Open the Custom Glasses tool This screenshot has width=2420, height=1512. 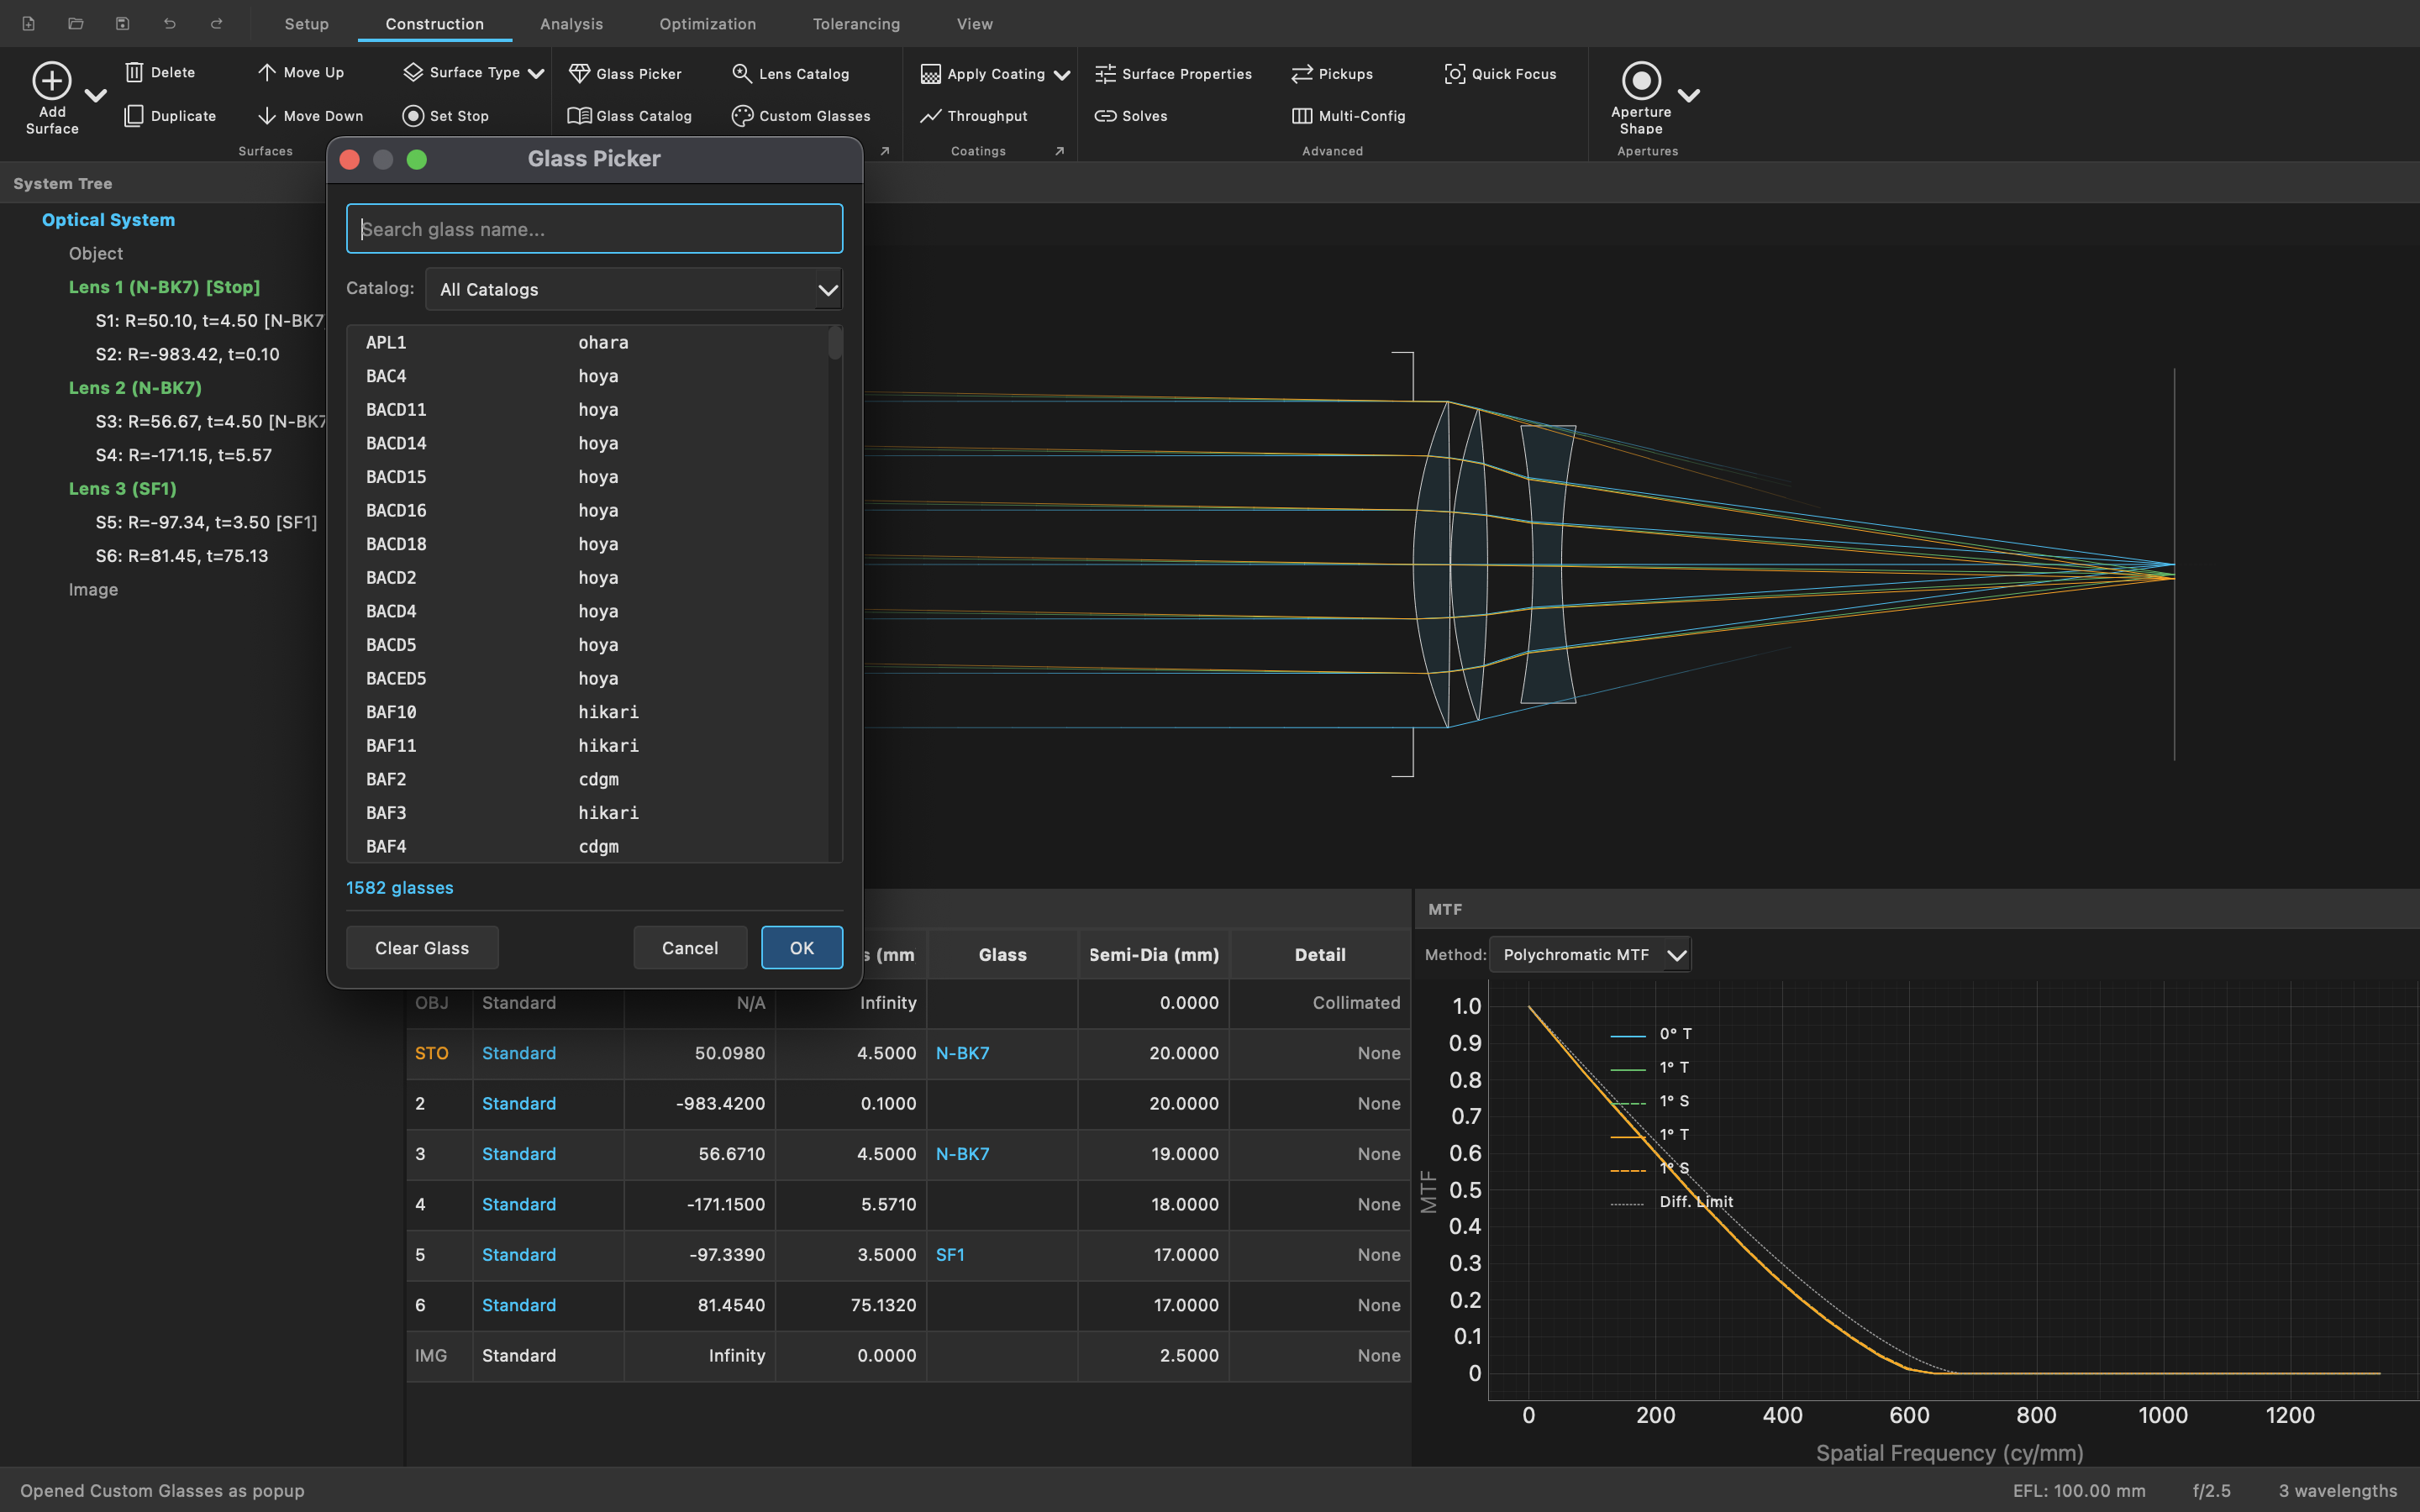[742, 115]
